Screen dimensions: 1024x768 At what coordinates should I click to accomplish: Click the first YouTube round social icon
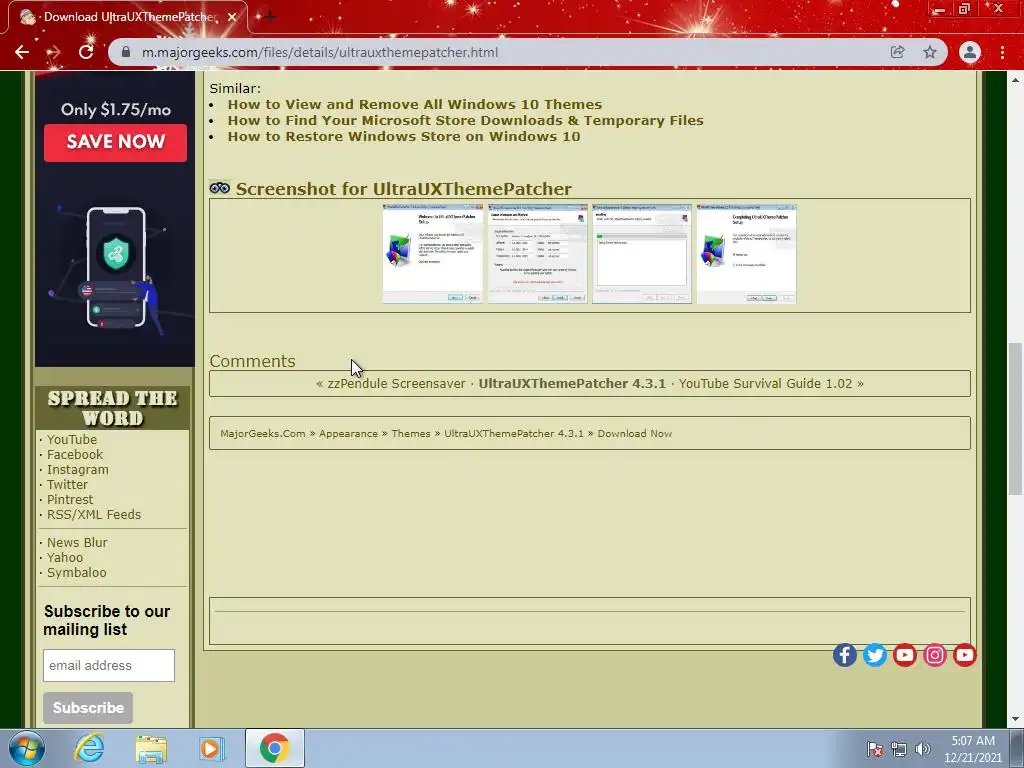pos(904,655)
